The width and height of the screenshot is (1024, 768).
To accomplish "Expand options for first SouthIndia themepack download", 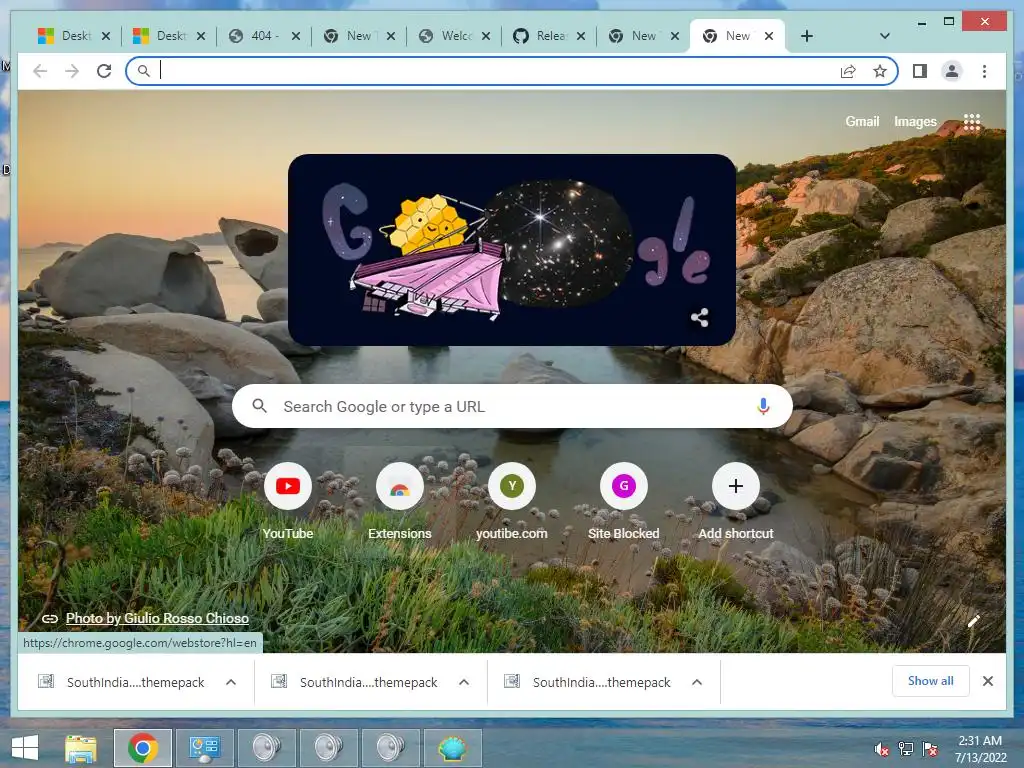I will [x=231, y=682].
